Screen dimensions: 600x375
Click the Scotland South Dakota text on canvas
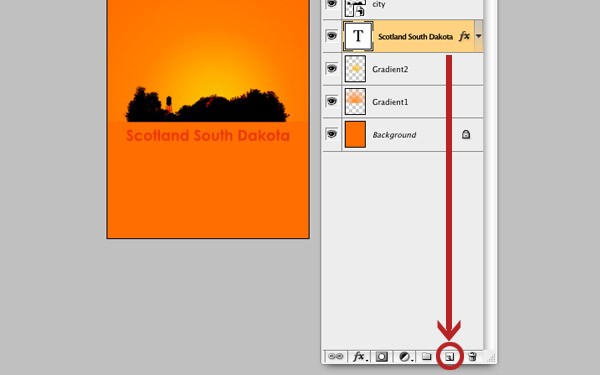point(208,135)
